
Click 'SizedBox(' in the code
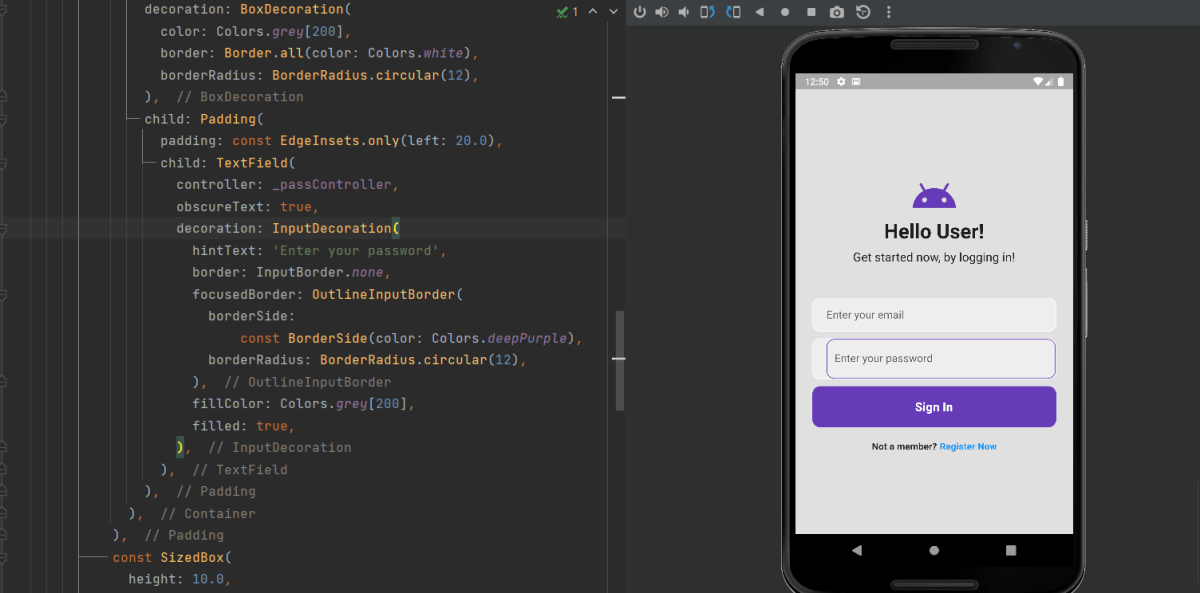click(196, 558)
